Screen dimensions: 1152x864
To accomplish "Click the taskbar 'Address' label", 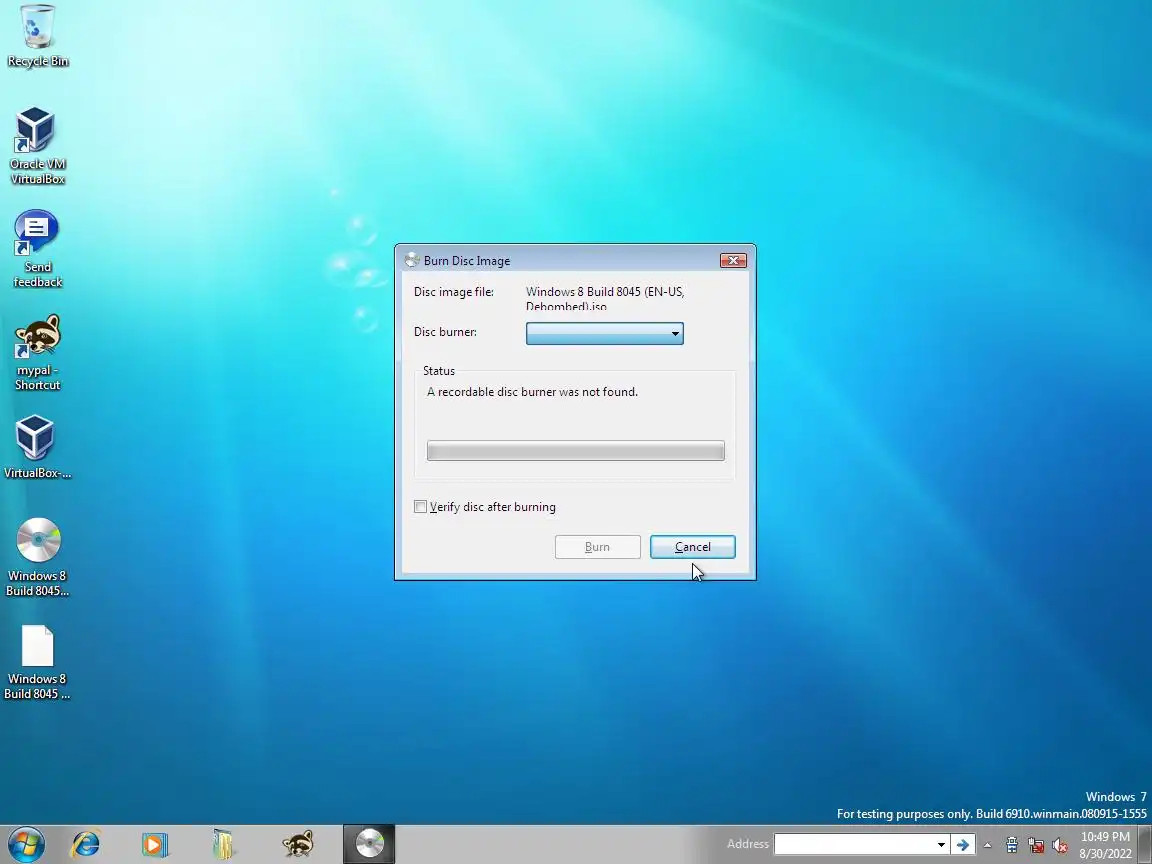I will coord(748,844).
